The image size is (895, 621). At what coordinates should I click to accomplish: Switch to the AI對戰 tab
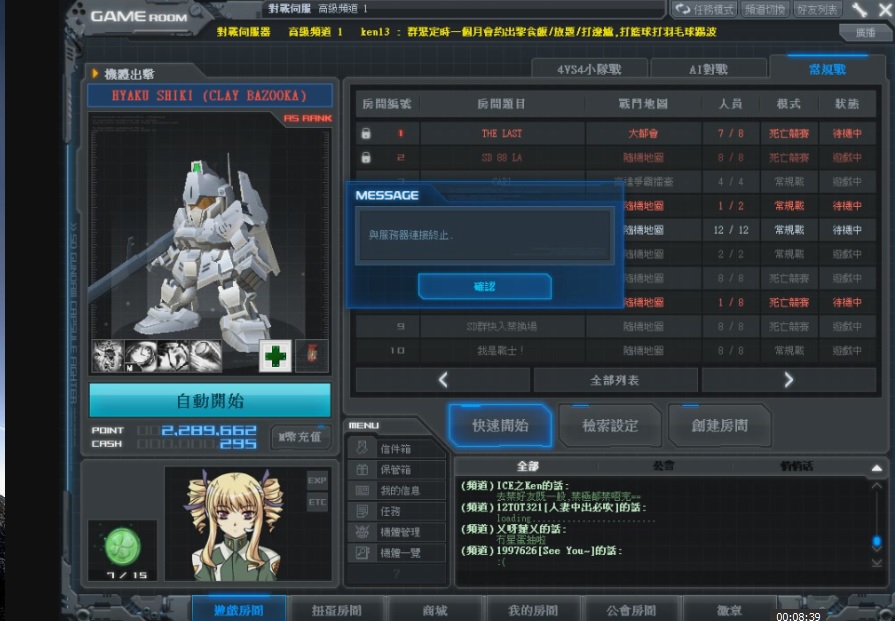tap(708, 69)
